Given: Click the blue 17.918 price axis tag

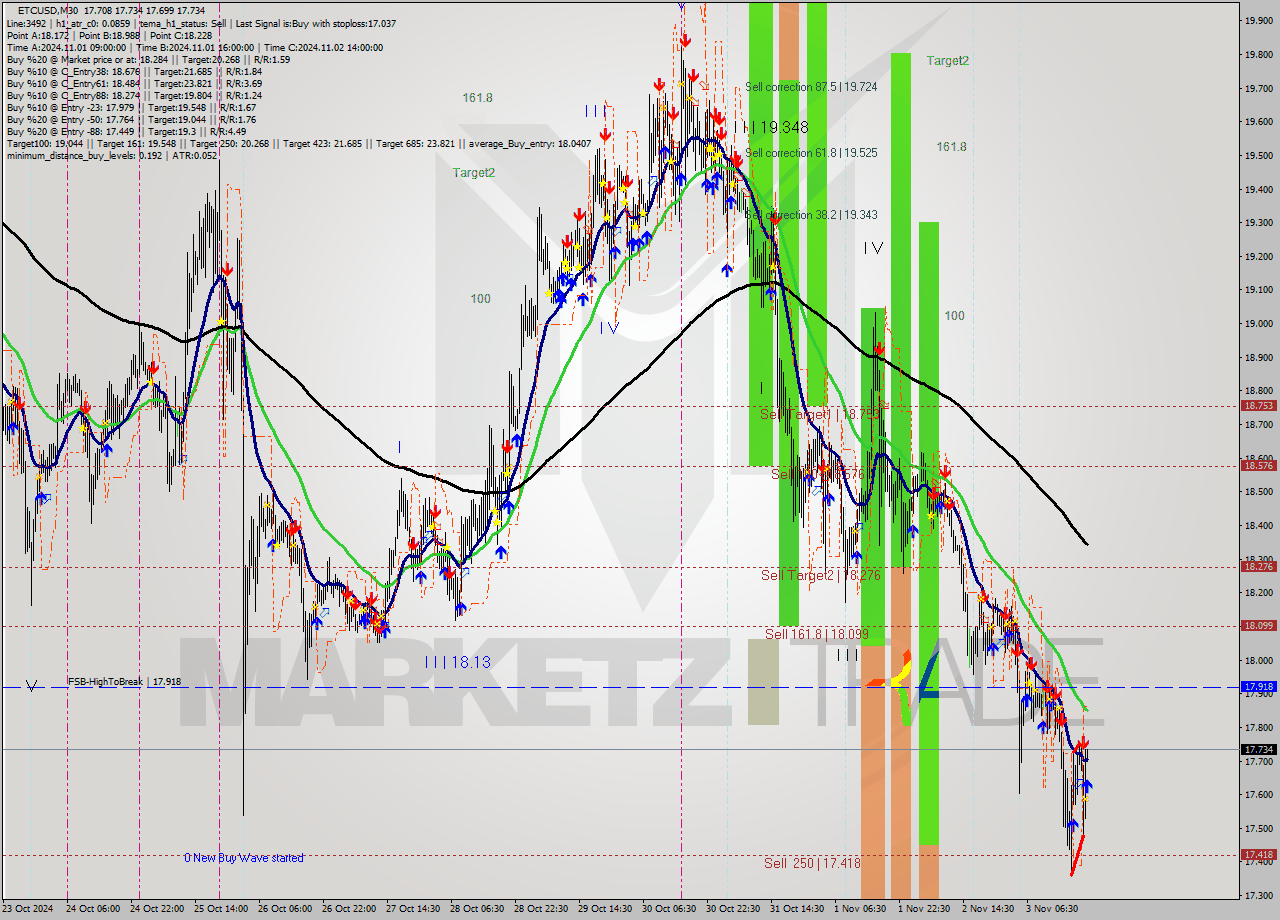Looking at the screenshot, I should (x=1258, y=686).
